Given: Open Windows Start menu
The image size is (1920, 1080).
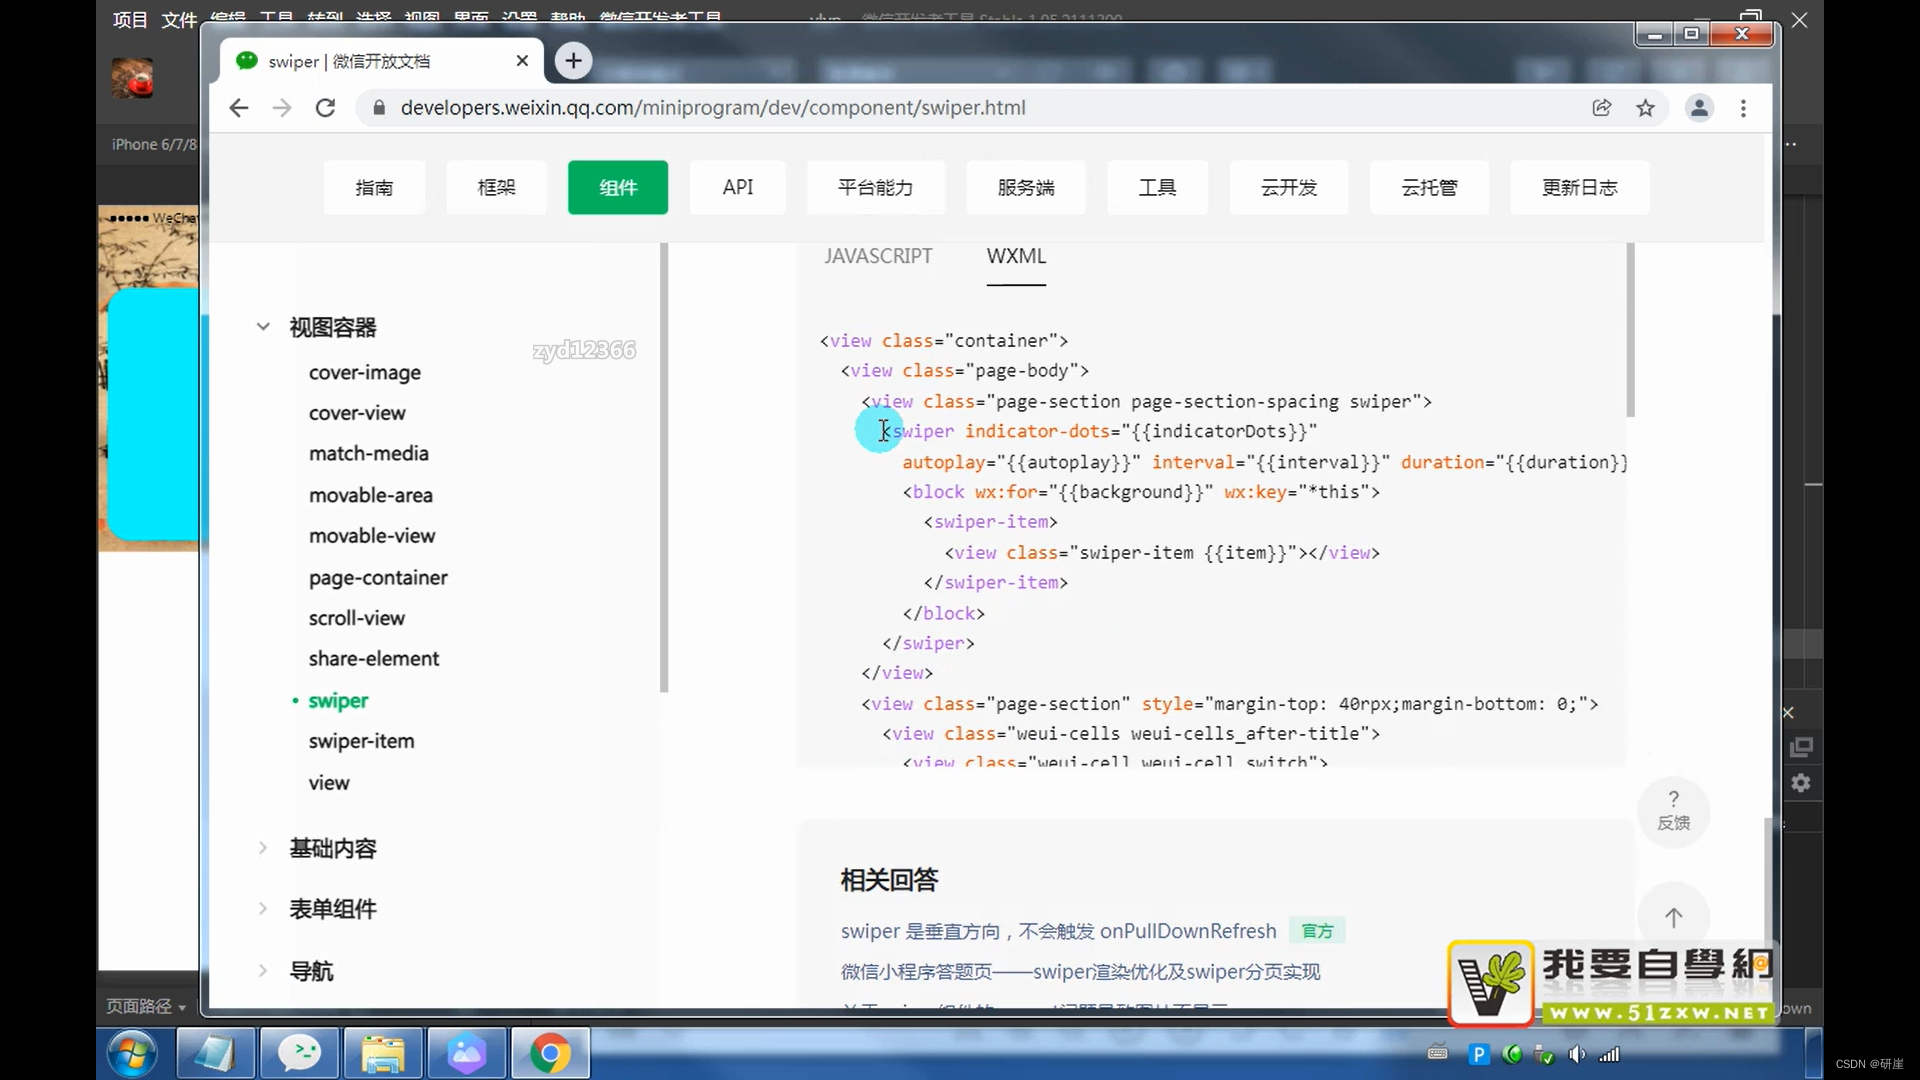Looking at the screenshot, I should click(133, 1054).
